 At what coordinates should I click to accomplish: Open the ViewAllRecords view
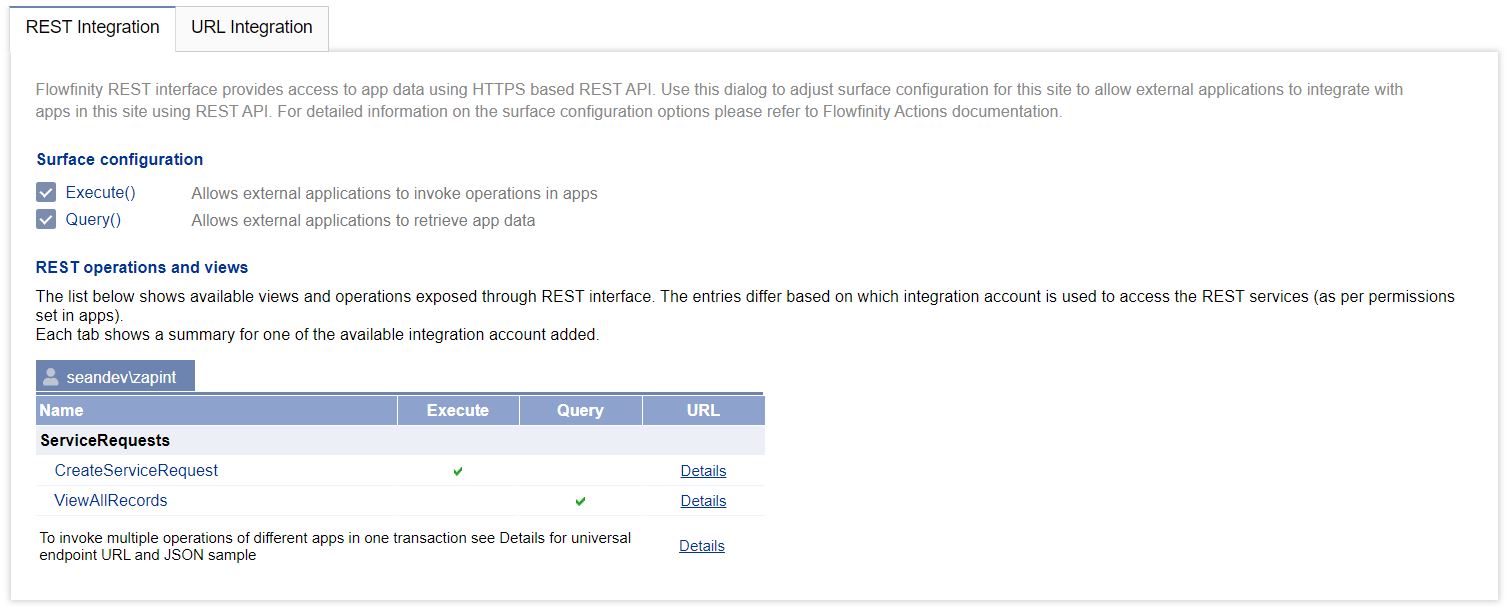111,500
